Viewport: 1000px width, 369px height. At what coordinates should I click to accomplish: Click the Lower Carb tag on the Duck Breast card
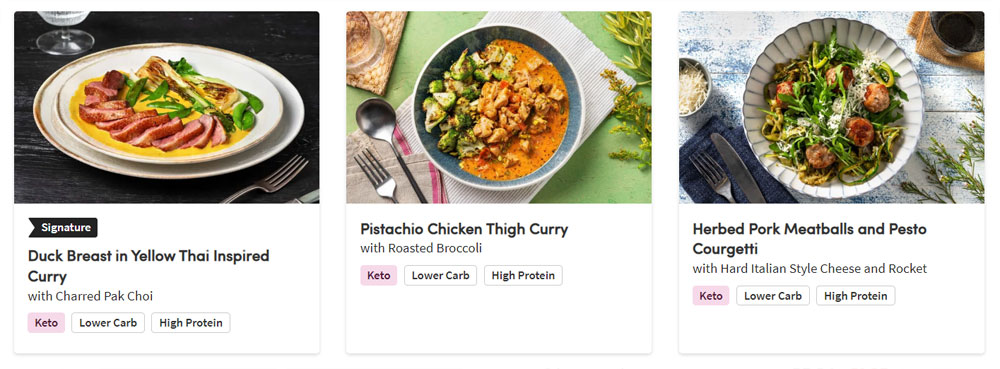click(108, 322)
